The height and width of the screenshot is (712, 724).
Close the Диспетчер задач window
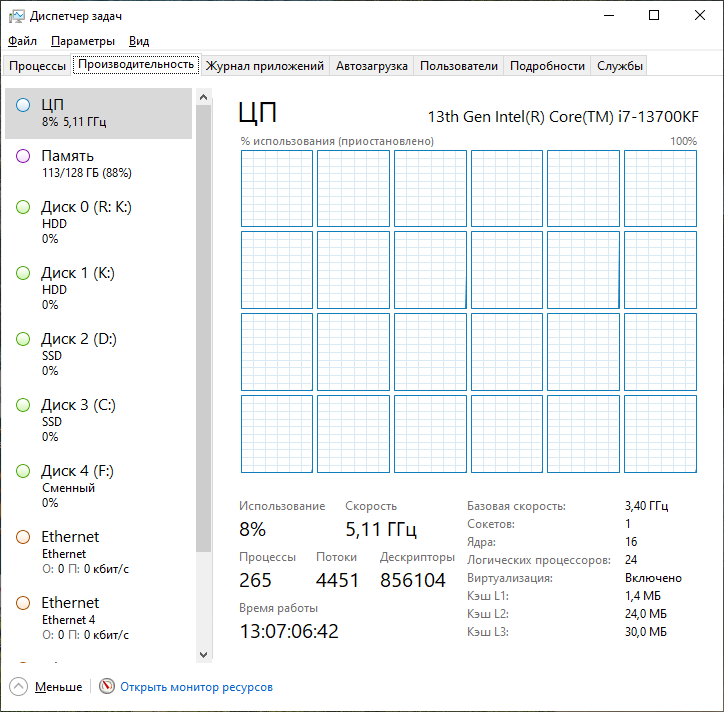[x=700, y=15]
